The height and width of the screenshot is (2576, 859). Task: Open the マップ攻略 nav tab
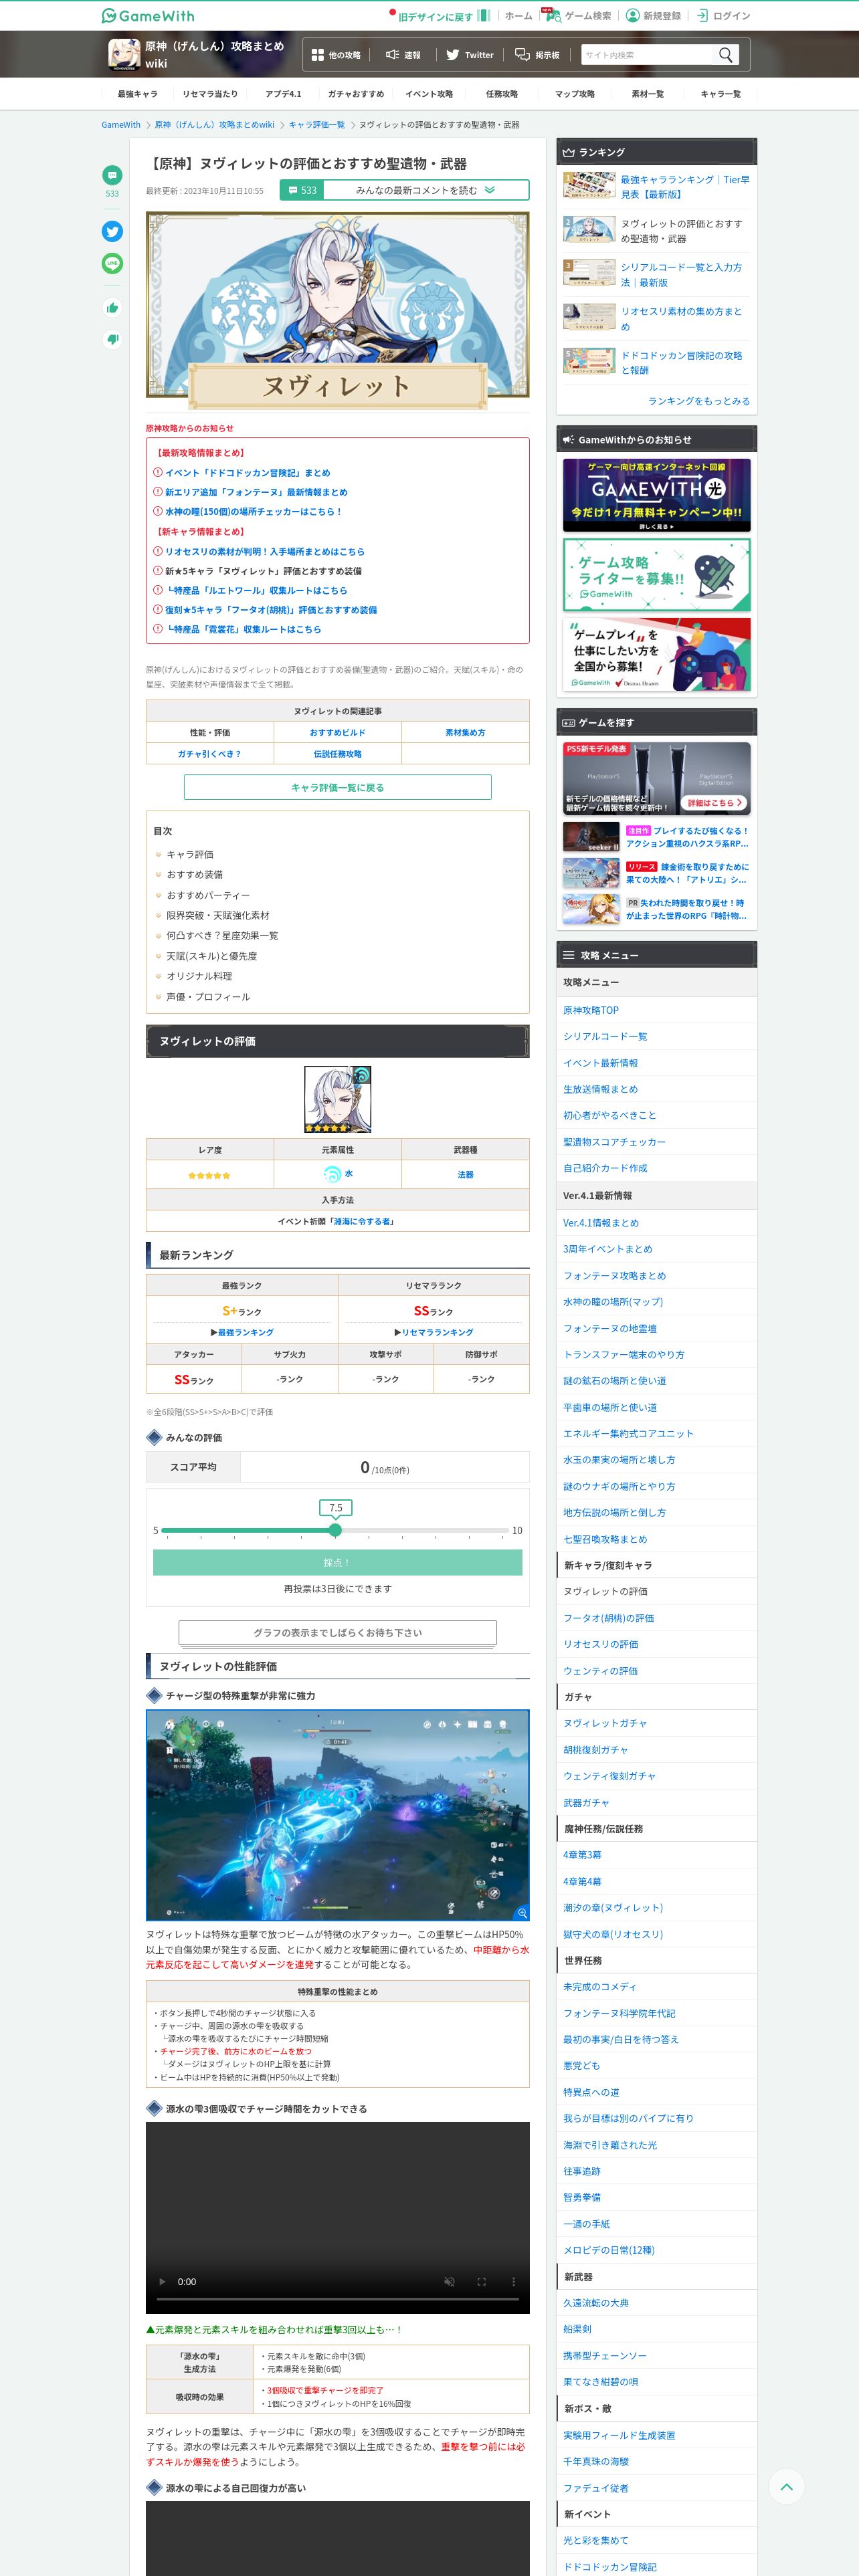(575, 94)
